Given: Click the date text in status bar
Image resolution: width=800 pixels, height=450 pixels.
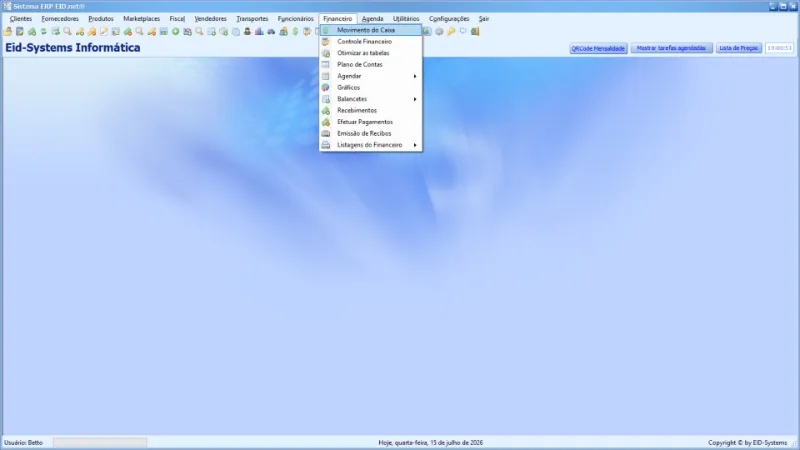Looking at the screenshot, I should 431,442.
